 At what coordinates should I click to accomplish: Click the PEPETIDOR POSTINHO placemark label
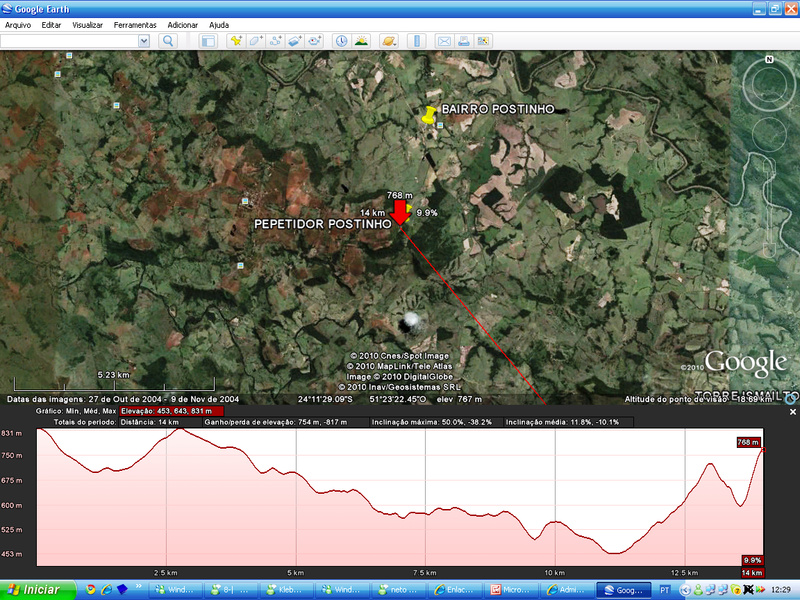pyautogui.click(x=322, y=224)
